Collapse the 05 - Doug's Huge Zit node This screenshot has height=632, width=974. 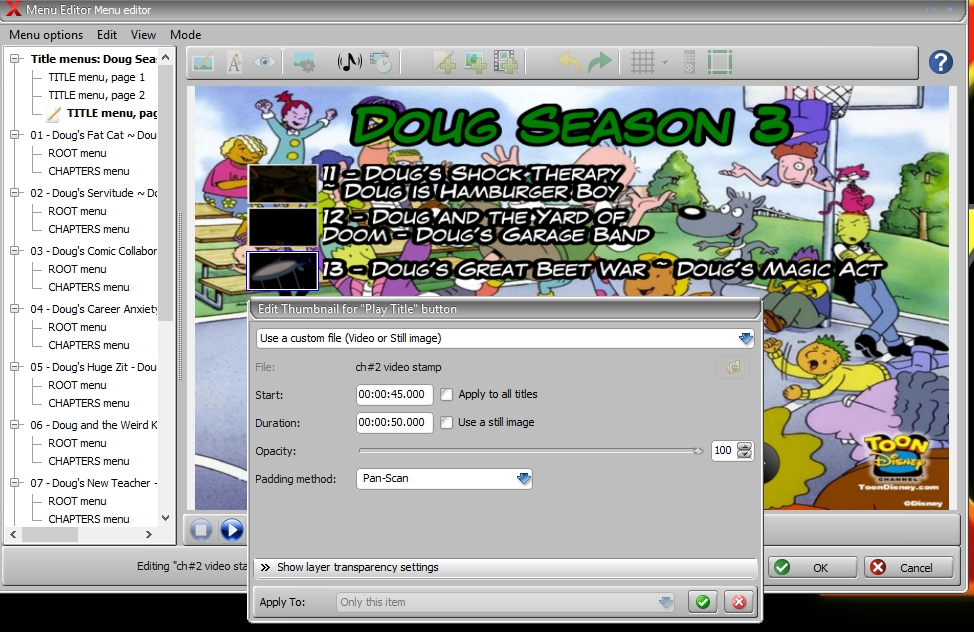tap(15, 367)
